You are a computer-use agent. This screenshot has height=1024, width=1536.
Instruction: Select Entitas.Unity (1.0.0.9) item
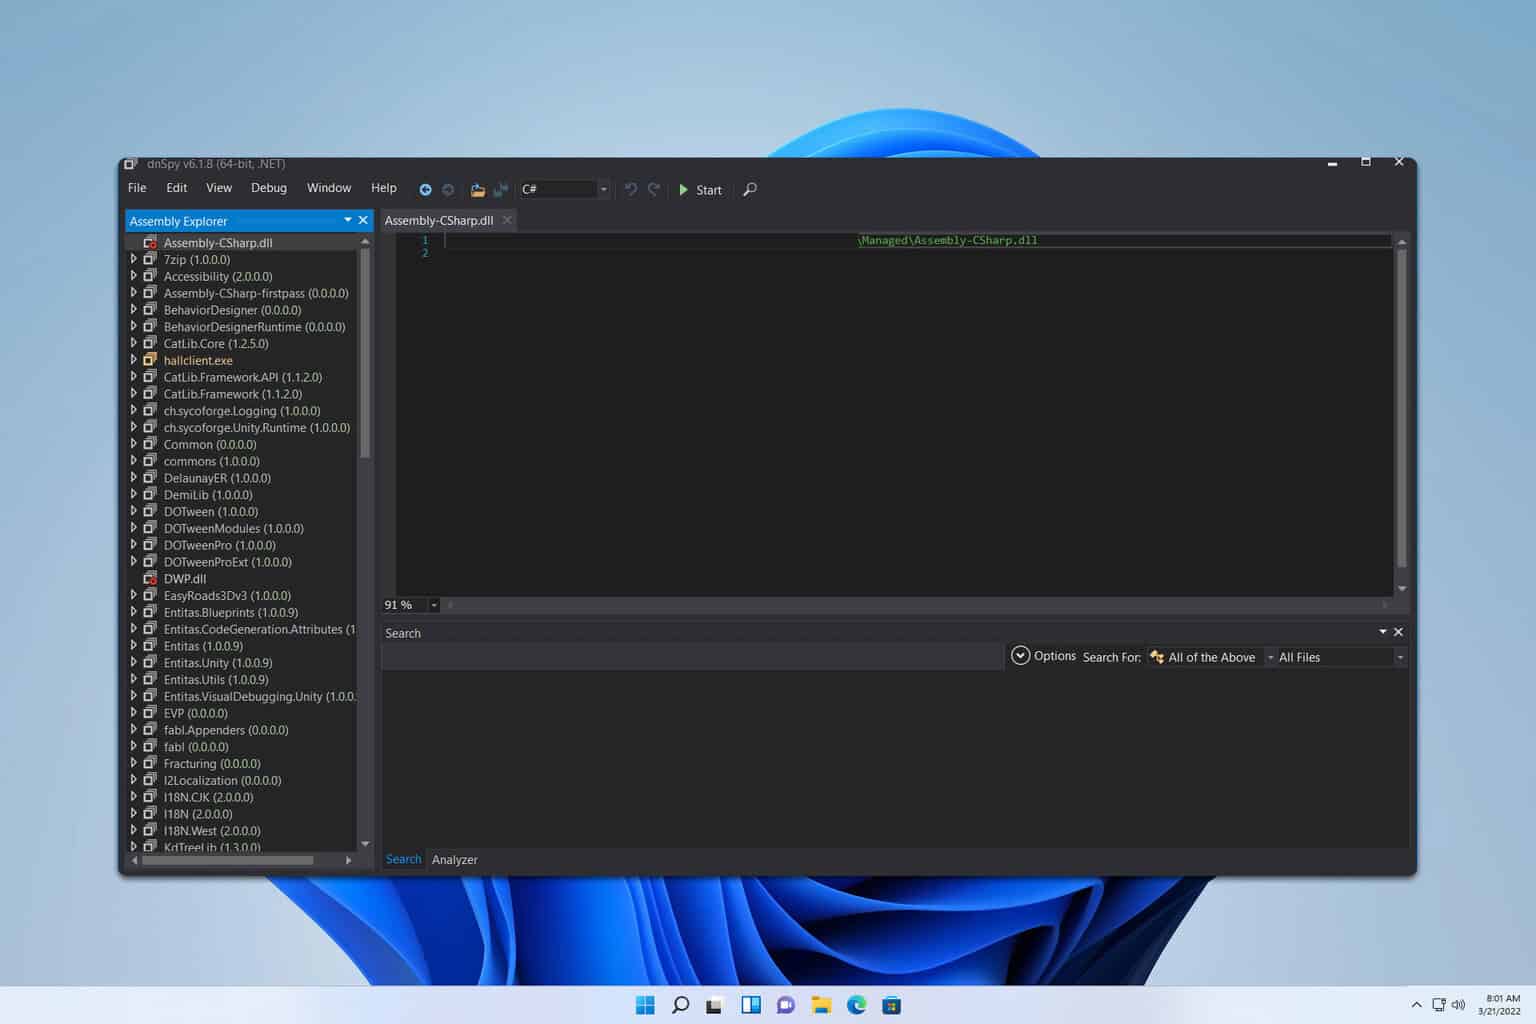tap(217, 662)
